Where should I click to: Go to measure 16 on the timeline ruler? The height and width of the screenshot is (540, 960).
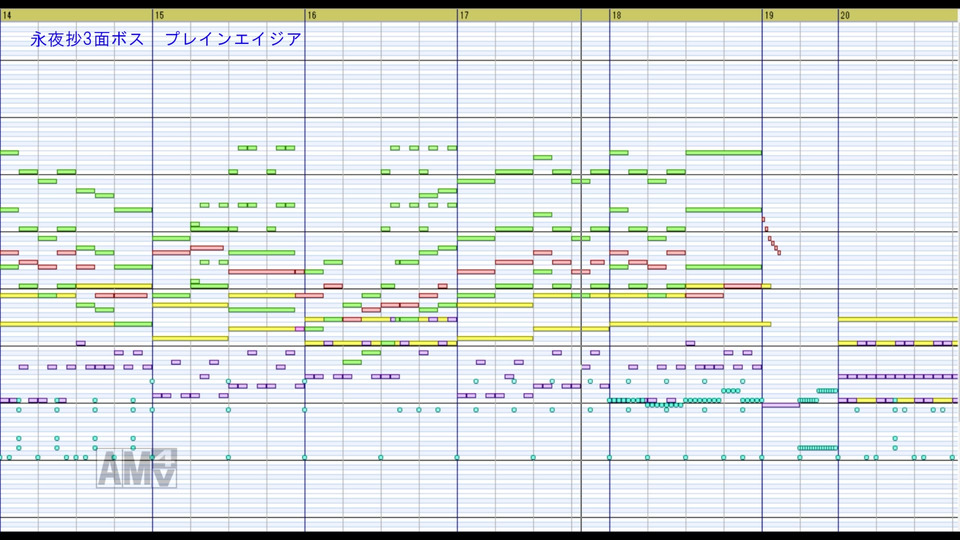[x=312, y=15]
